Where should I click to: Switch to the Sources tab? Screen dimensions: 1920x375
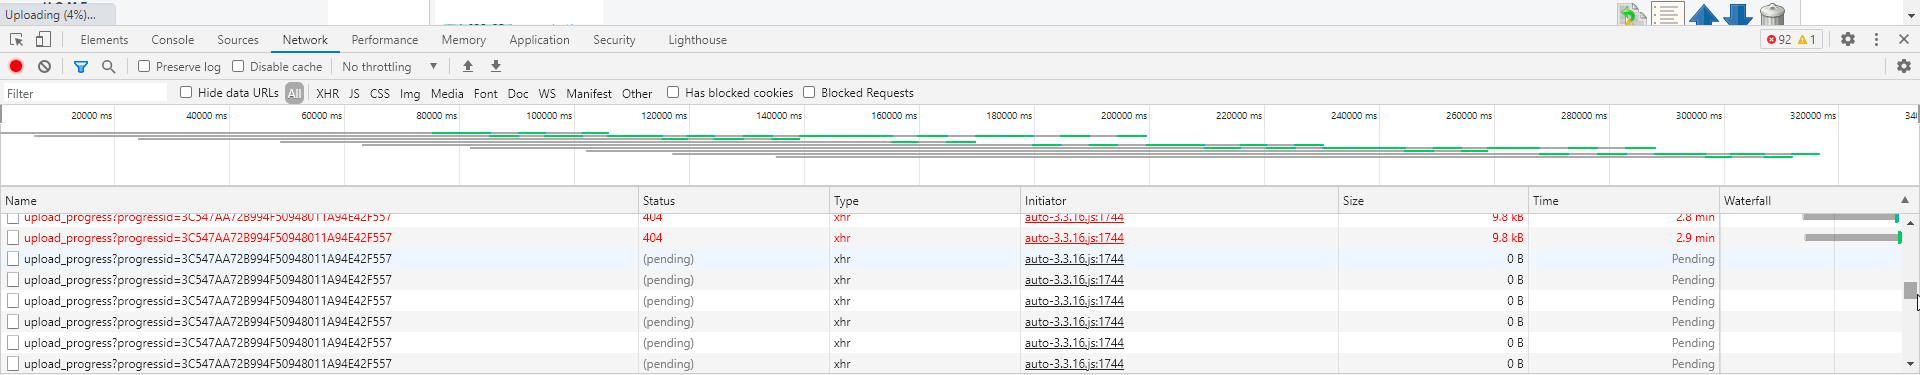(238, 40)
